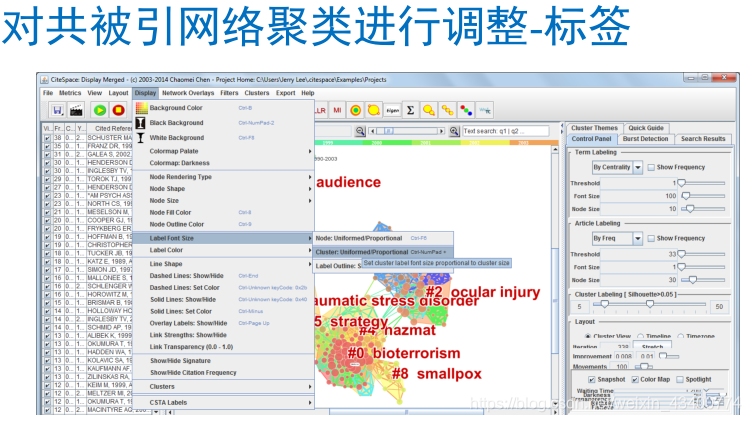Stop layout with red stop button
The width and height of the screenshot is (751, 422).
118,111
